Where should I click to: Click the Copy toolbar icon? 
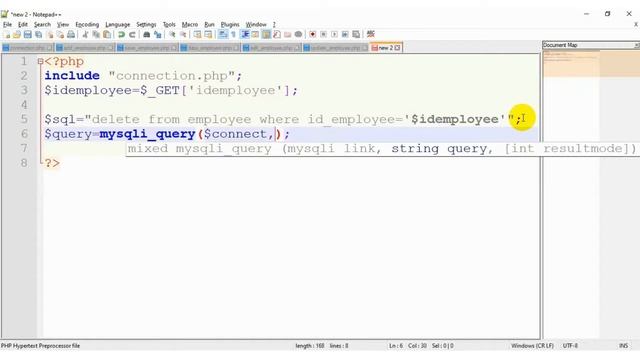(x=96, y=35)
